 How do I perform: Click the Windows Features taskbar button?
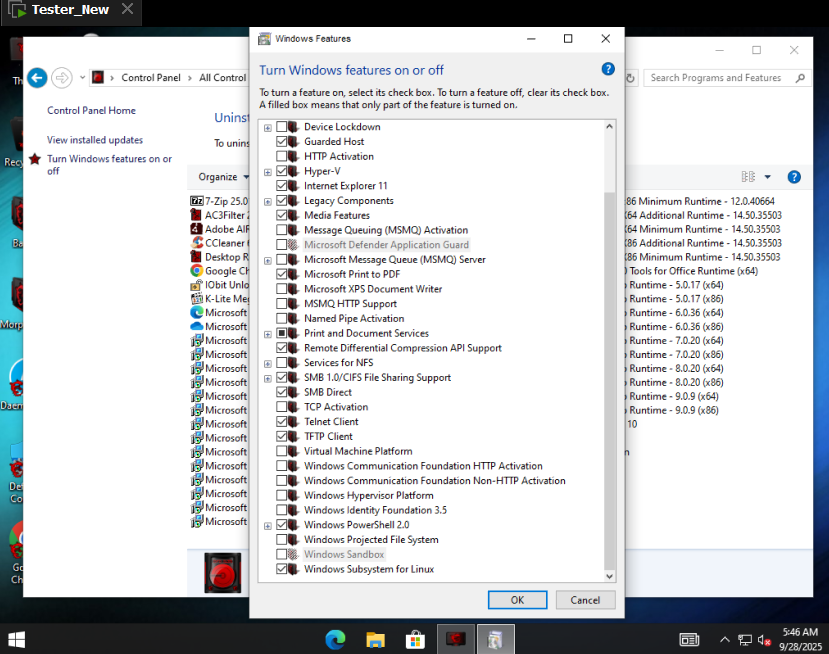click(x=495, y=640)
